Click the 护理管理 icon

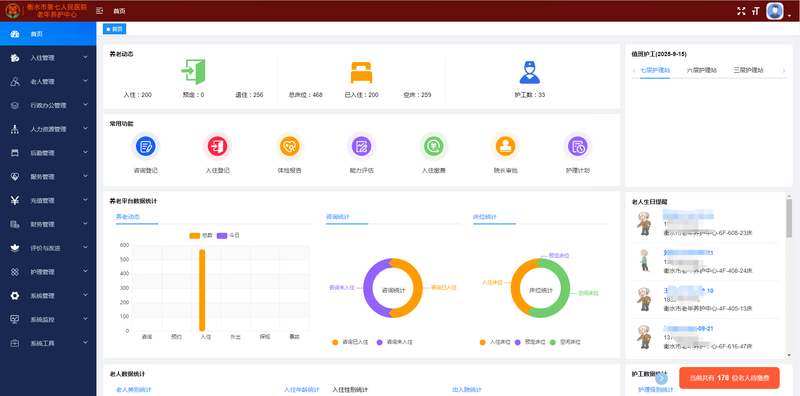(x=15, y=272)
